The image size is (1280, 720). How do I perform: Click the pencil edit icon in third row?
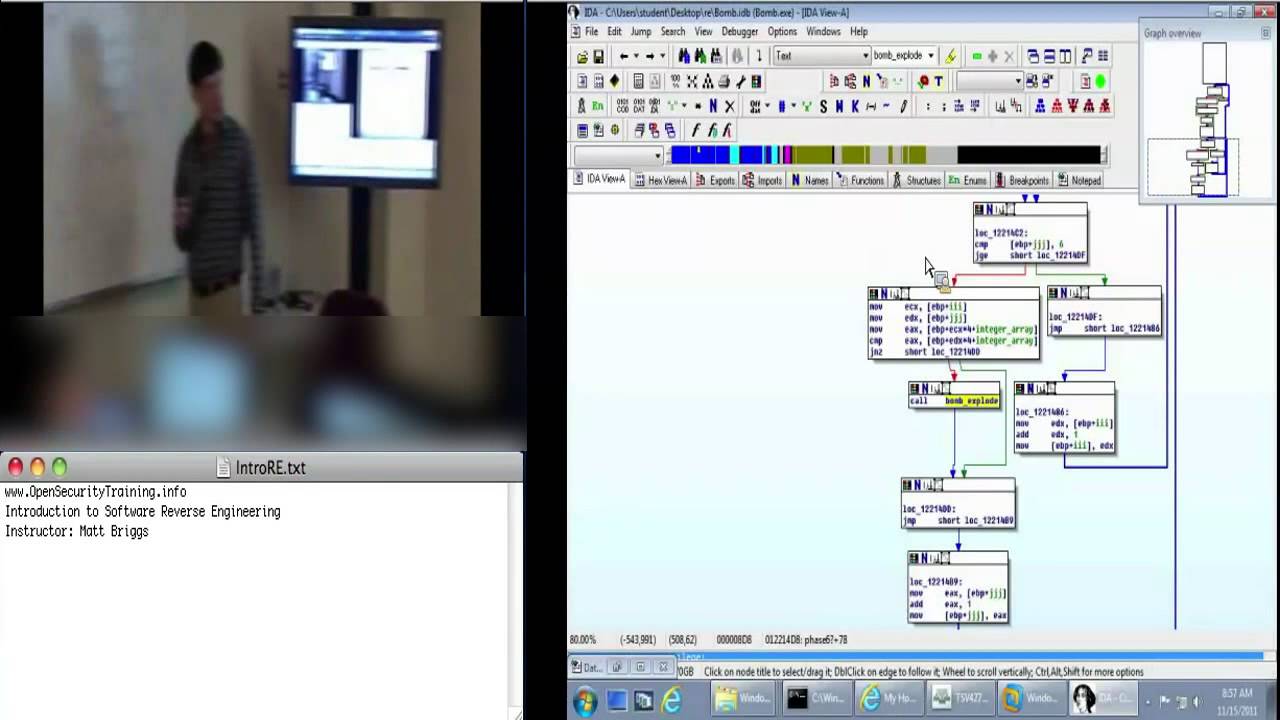click(904, 106)
